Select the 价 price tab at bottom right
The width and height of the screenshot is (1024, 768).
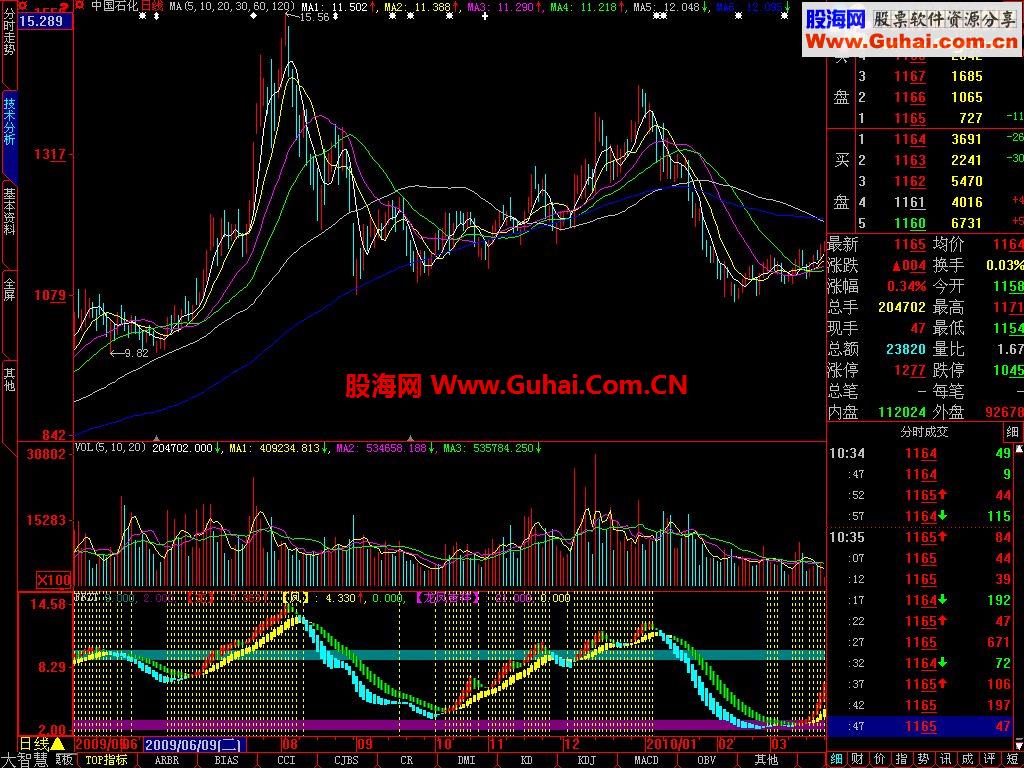(880, 760)
